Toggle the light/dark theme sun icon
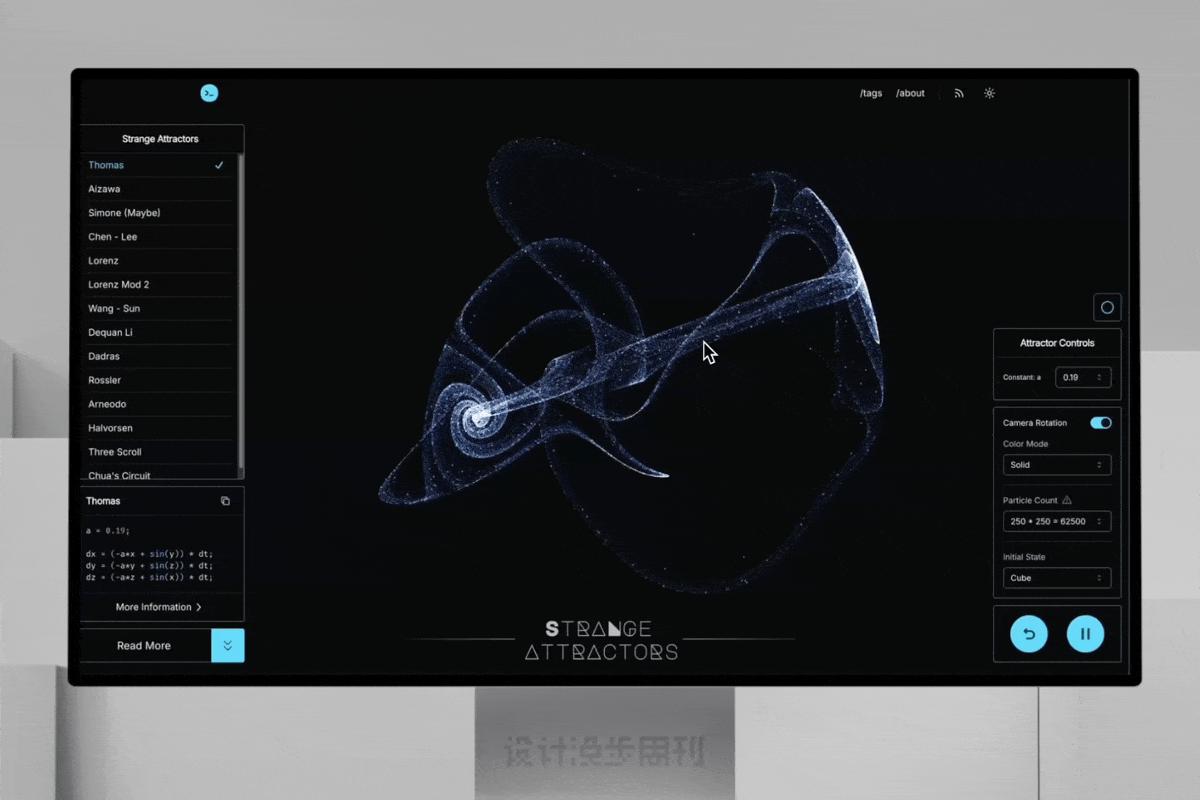Image resolution: width=1200 pixels, height=800 pixels. [x=989, y=93]
